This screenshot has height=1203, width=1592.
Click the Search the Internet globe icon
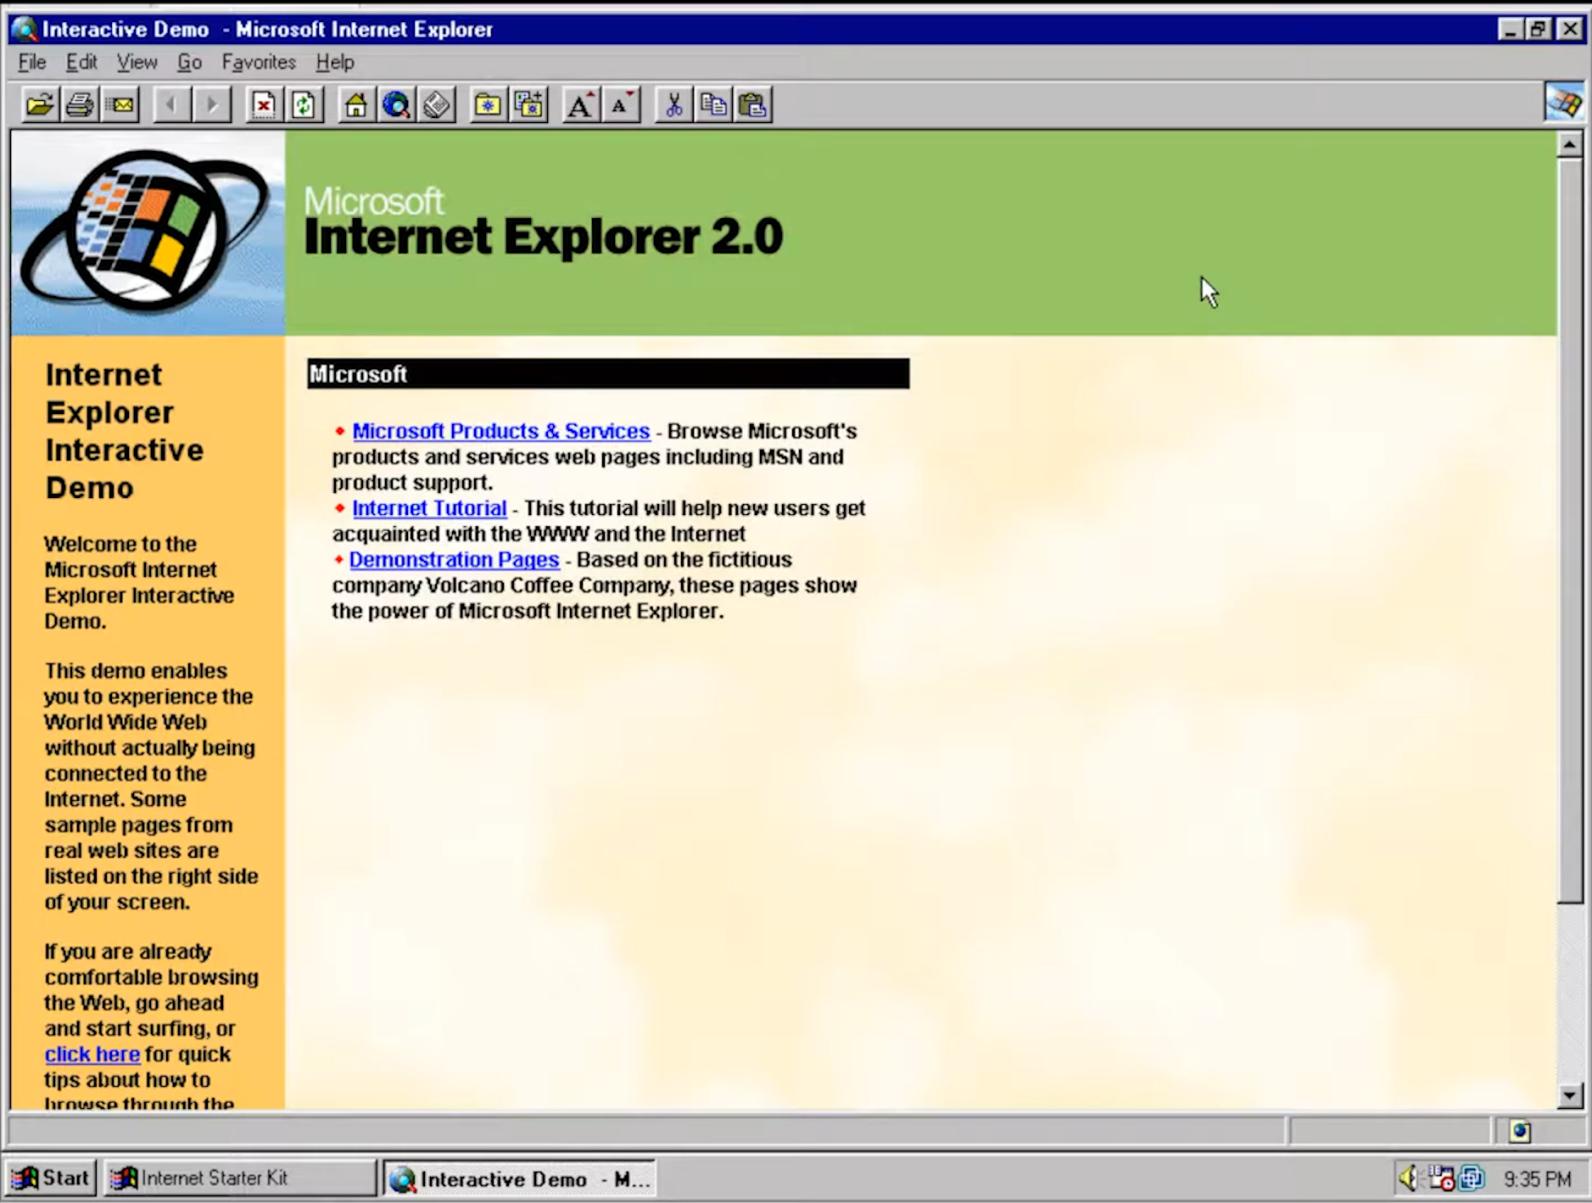[x=396, y=105]
